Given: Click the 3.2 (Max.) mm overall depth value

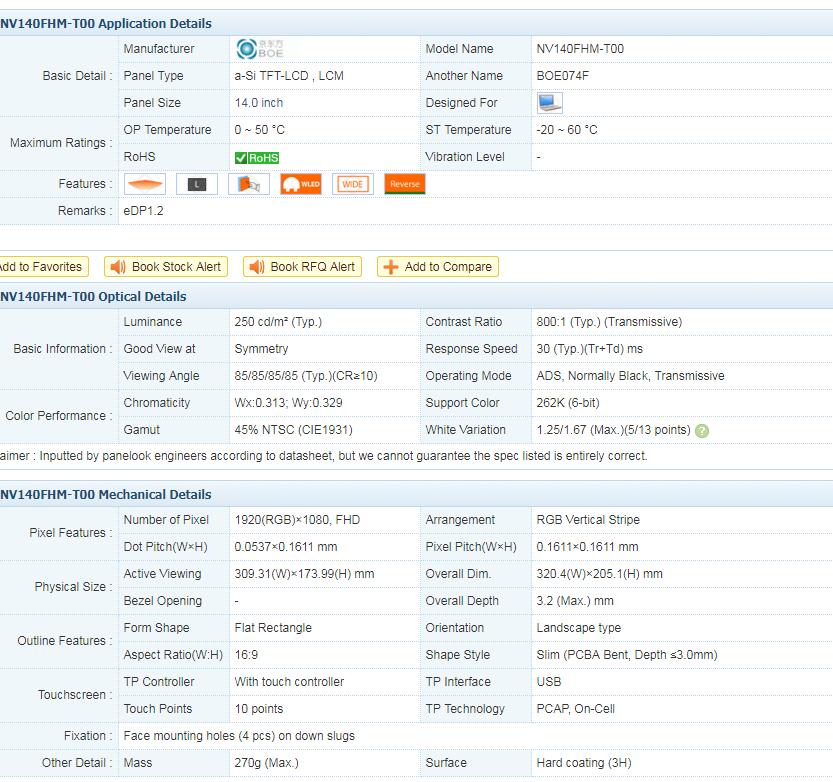Looking at the screenshot, I should (575, 601).
